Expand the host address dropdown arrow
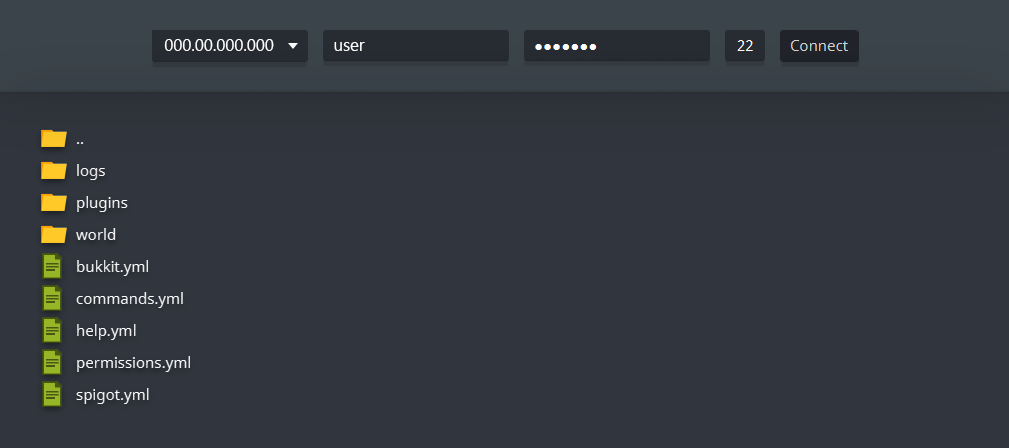1009x448 pixels. pyautogui.click(x=293, y=46)
